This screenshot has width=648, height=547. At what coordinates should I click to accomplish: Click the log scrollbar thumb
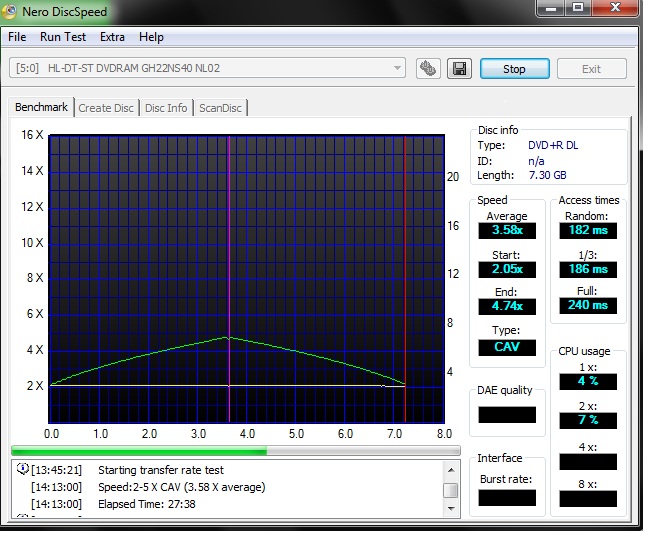[x=451, y=490]
